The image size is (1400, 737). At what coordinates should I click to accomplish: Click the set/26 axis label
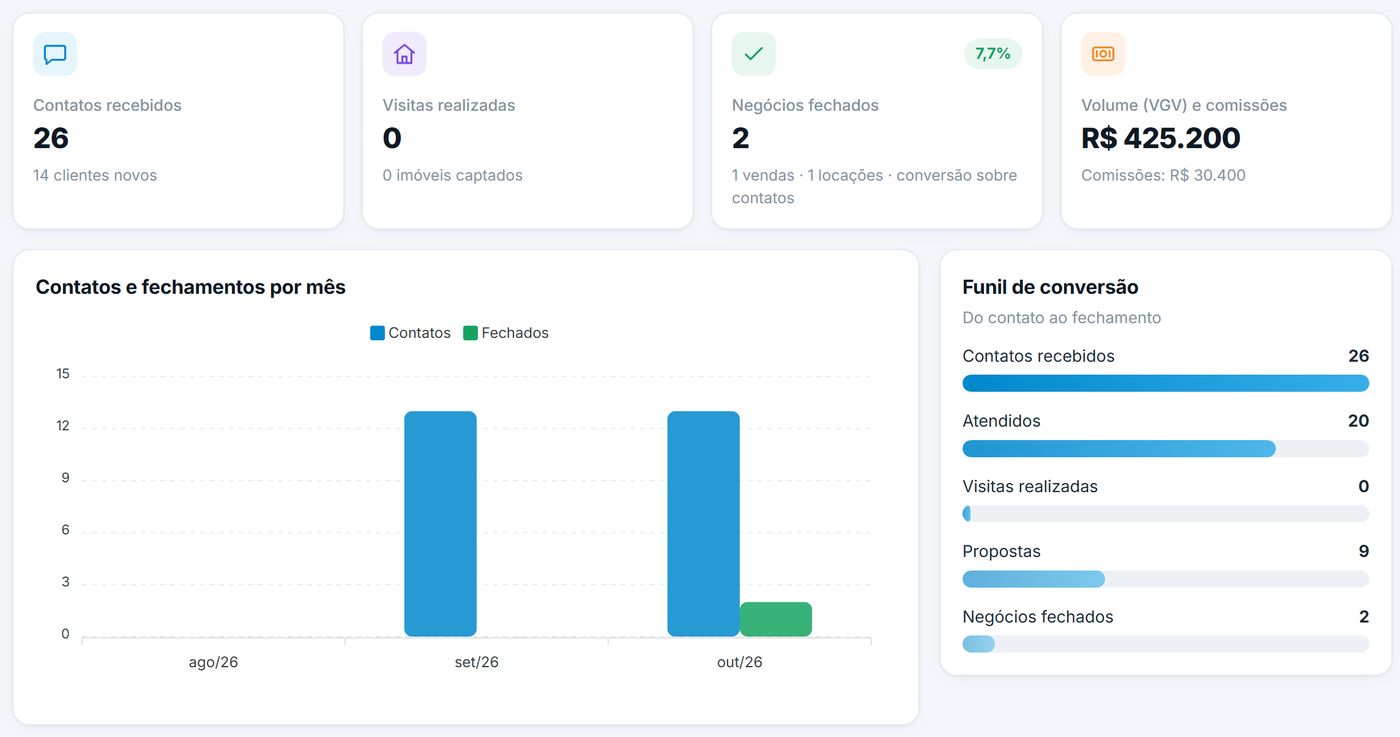[477, 662]
